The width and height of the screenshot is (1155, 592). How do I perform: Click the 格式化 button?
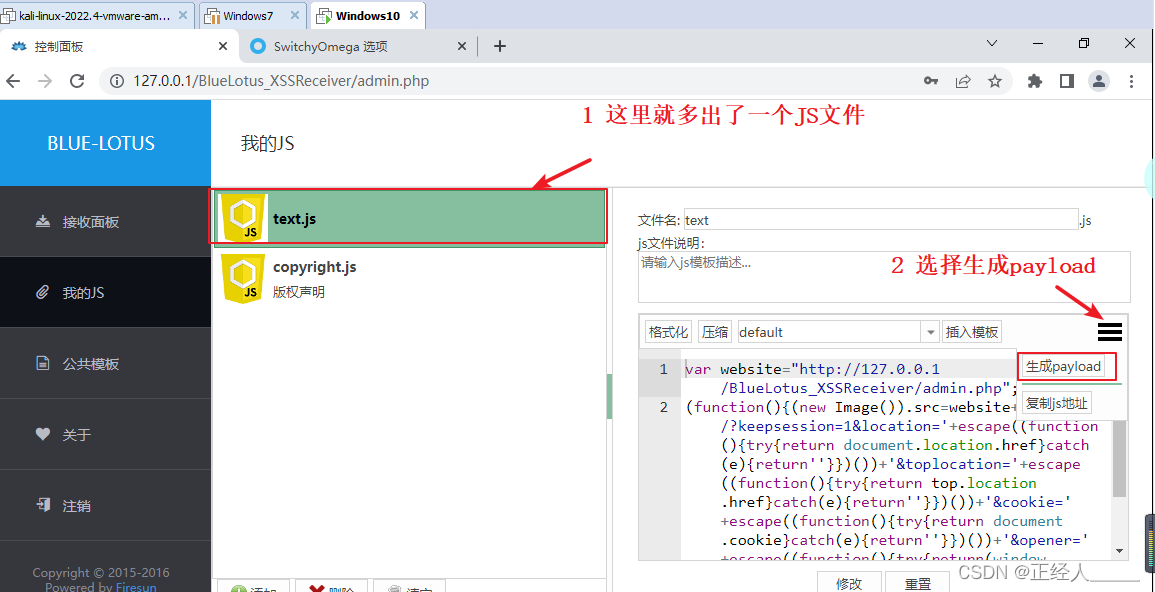(x=668, y=332)
